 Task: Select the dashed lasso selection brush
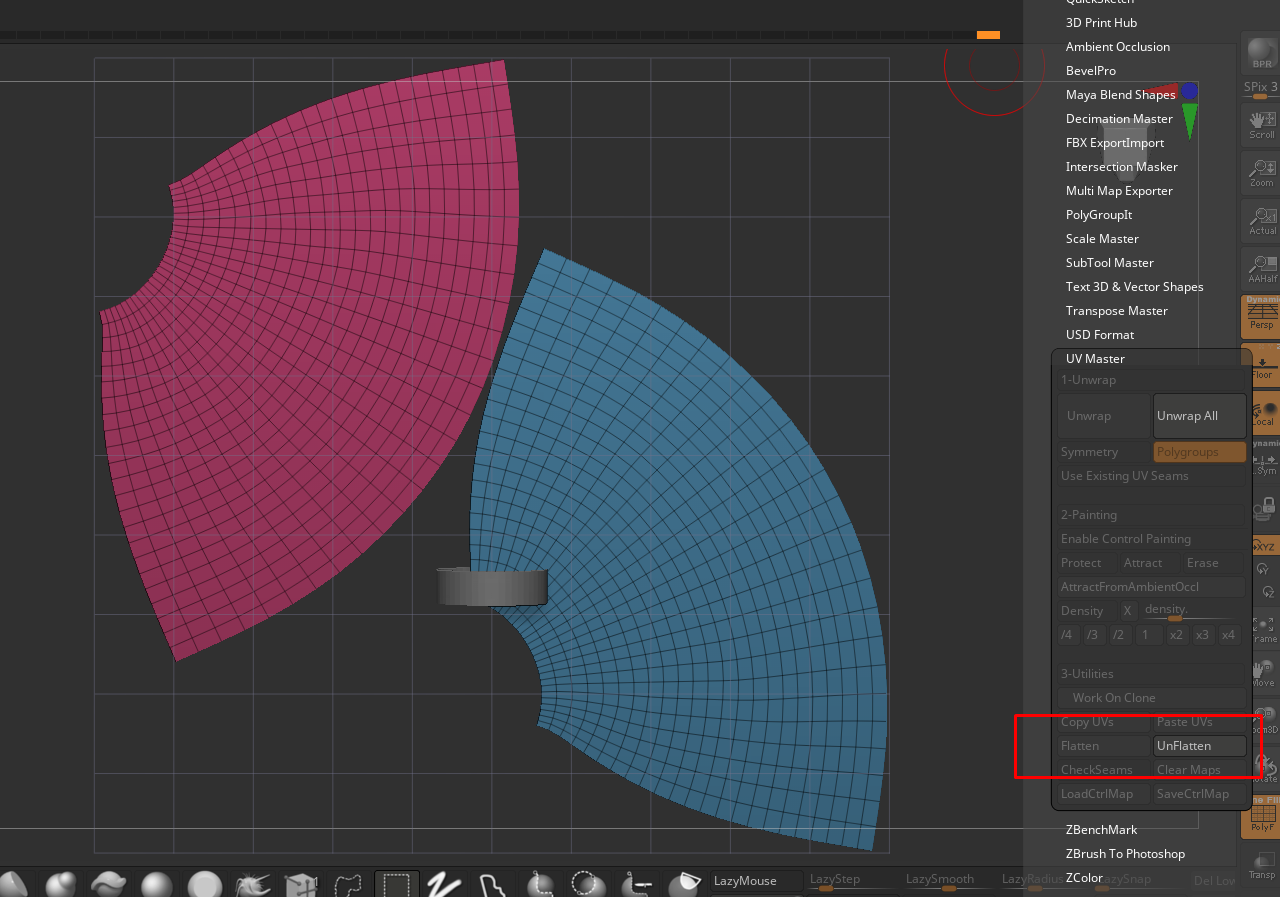pos(349,886)
